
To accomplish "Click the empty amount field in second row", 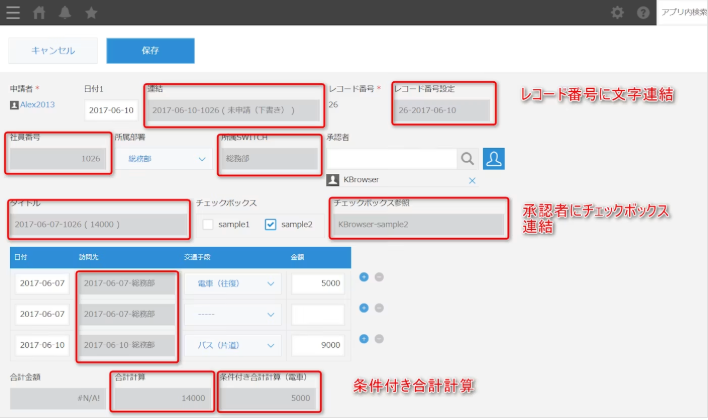I will [318, 314].
